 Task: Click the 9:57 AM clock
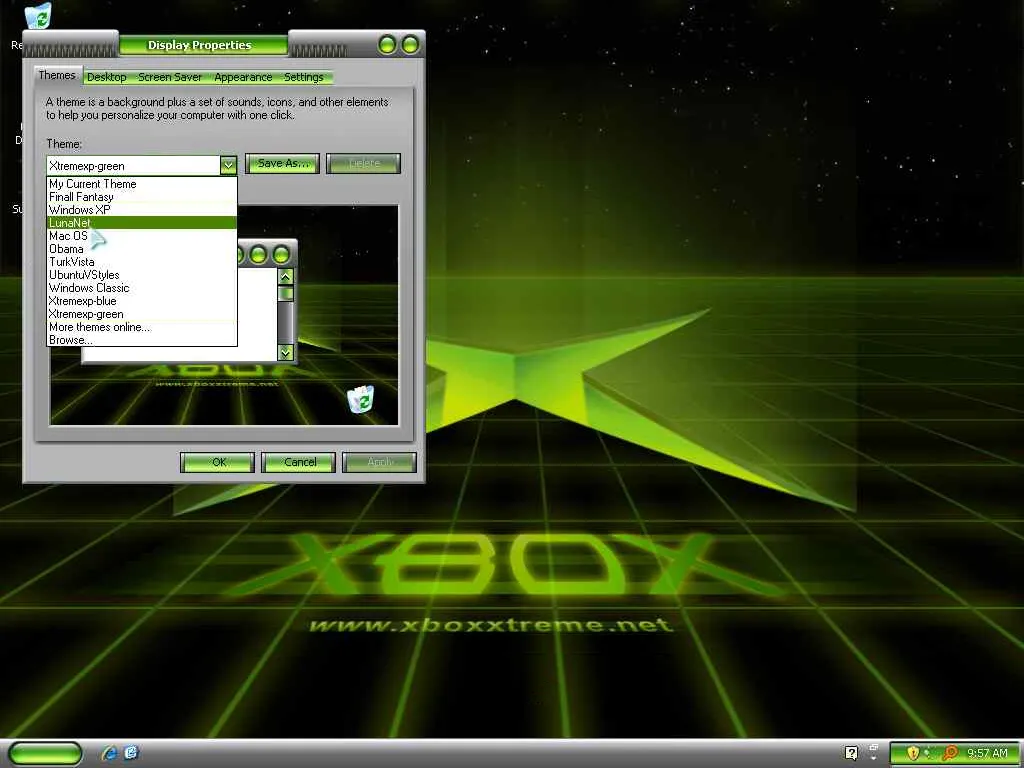pos(987,753)
